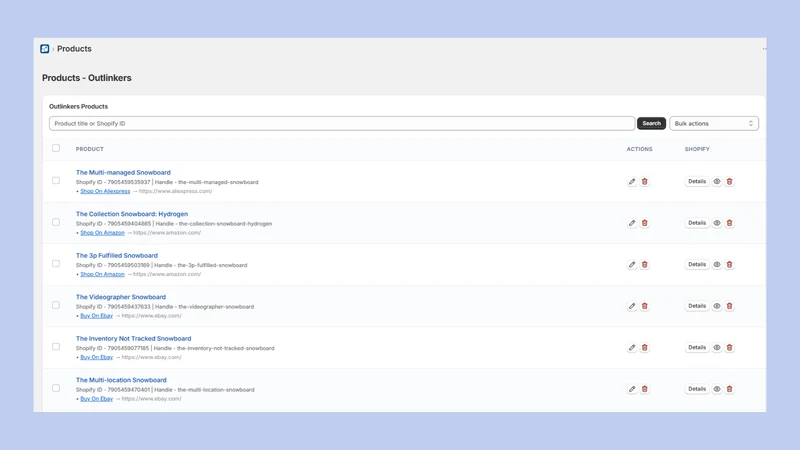Viewport: 800px width, 450px height.
Task: Delete Multi-location Snowboard in Shopify column
Action: click(x=730, y=389)
